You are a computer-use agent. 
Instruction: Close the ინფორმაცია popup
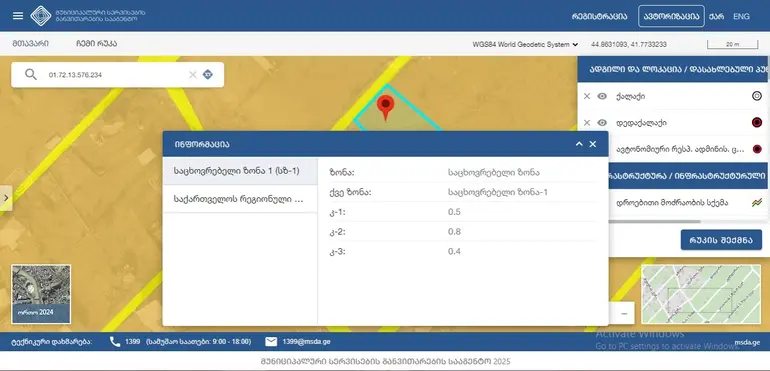coord(593,144)
